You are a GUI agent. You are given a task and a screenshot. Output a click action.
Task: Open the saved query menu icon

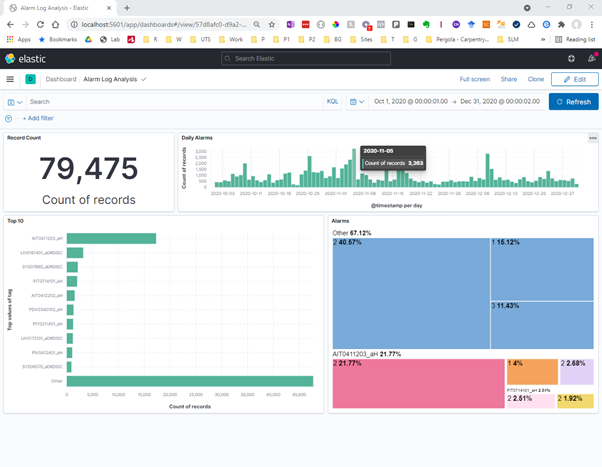[x=14, y=102]
